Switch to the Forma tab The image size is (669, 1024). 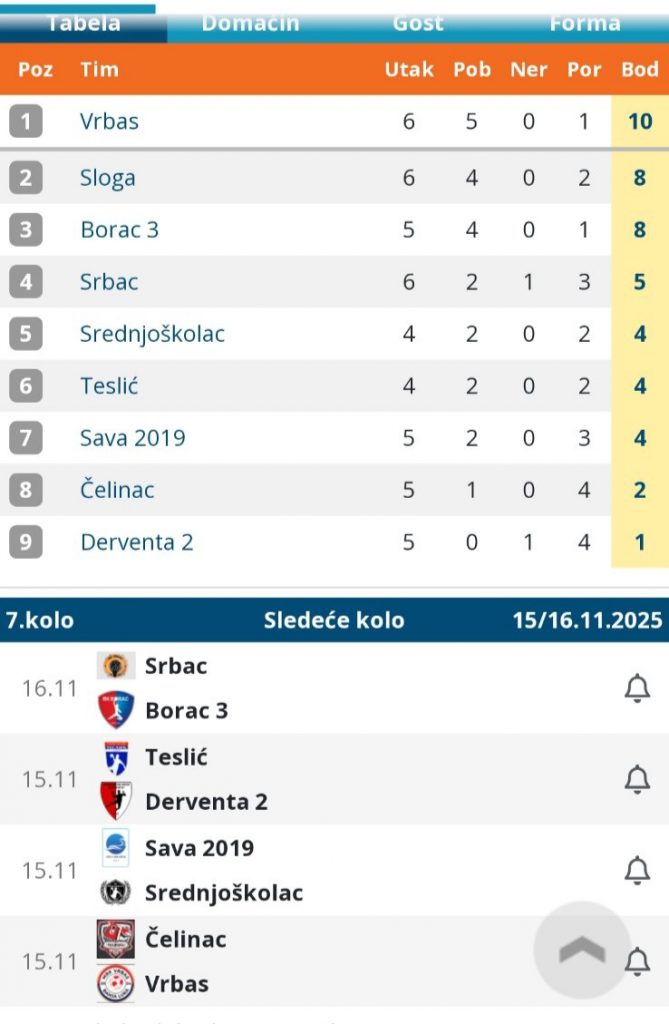tap(584, 22)
